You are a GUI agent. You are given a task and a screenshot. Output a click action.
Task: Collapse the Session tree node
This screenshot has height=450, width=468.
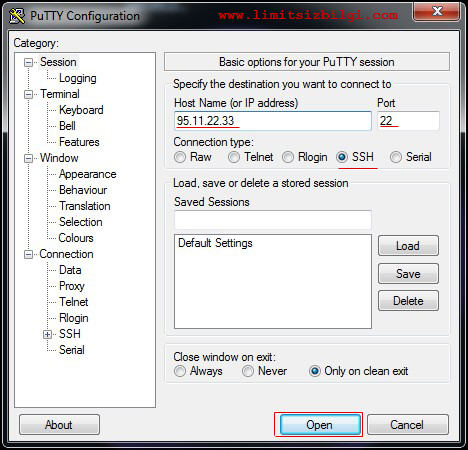tap(29, 62)
